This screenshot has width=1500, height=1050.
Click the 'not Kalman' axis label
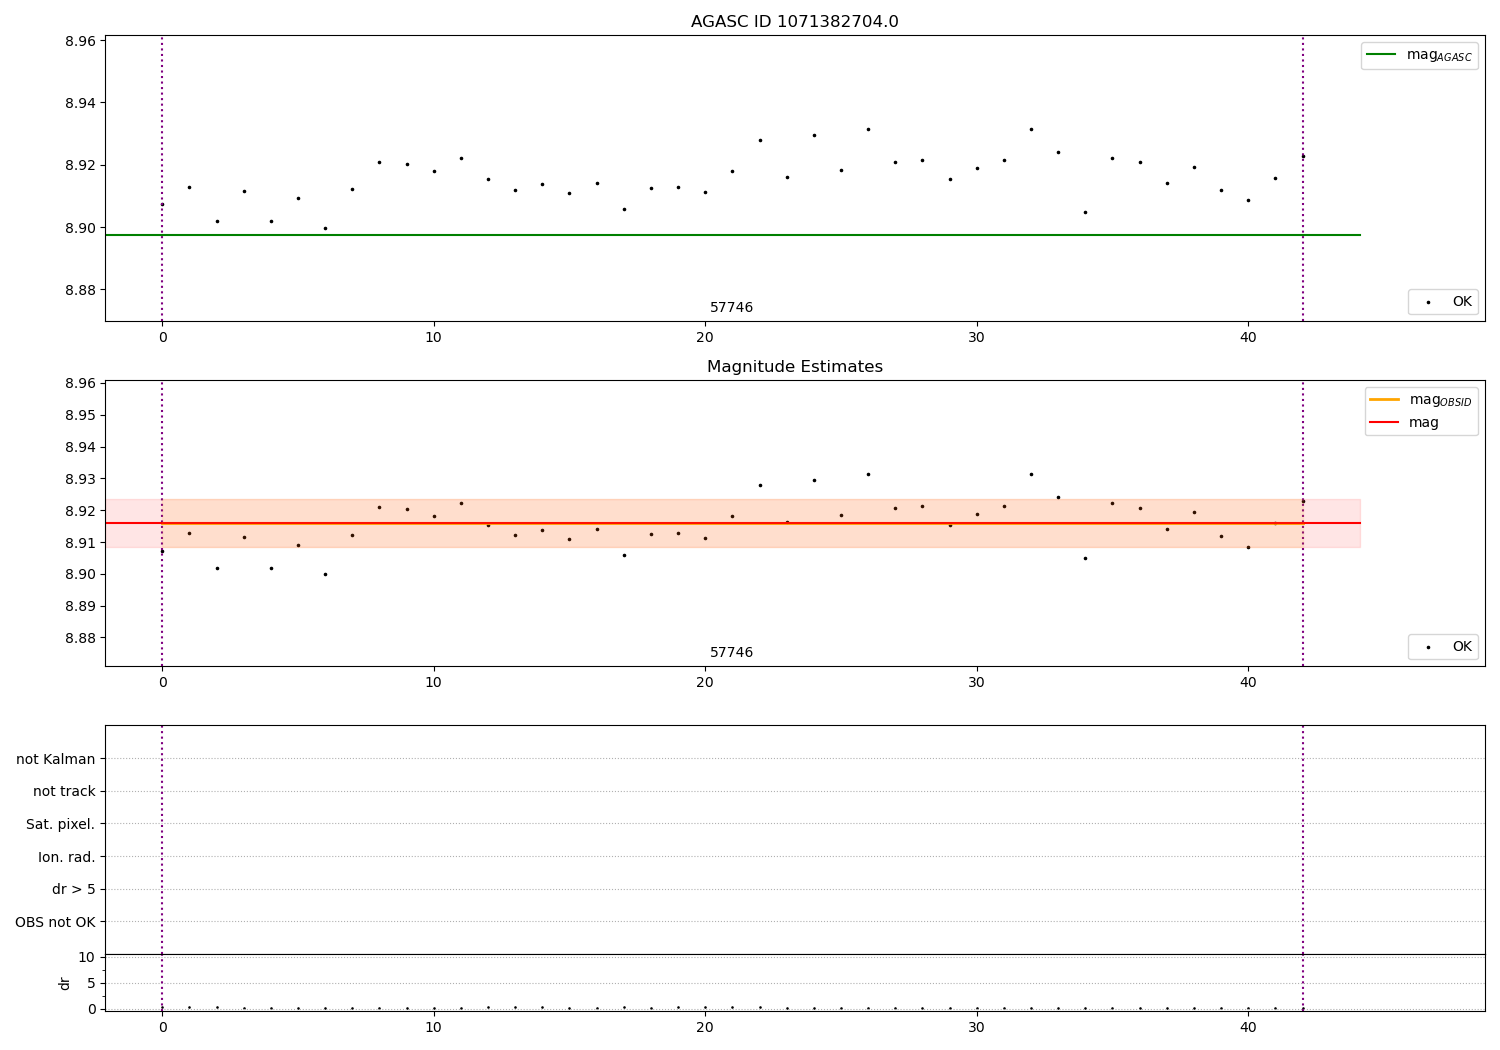56,759
